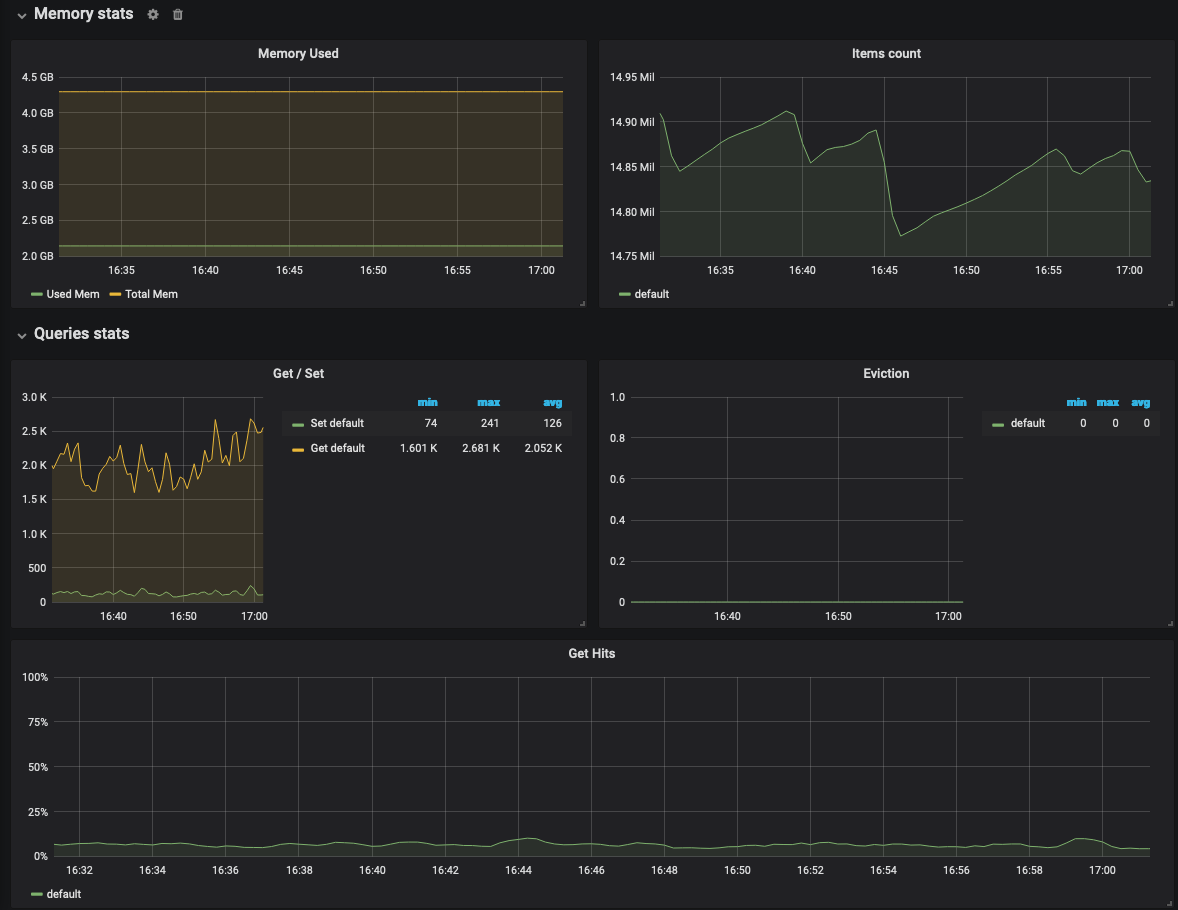Click the Set default min value 74
This screenshot has height=910, width=1178.
tap(430, 423)
